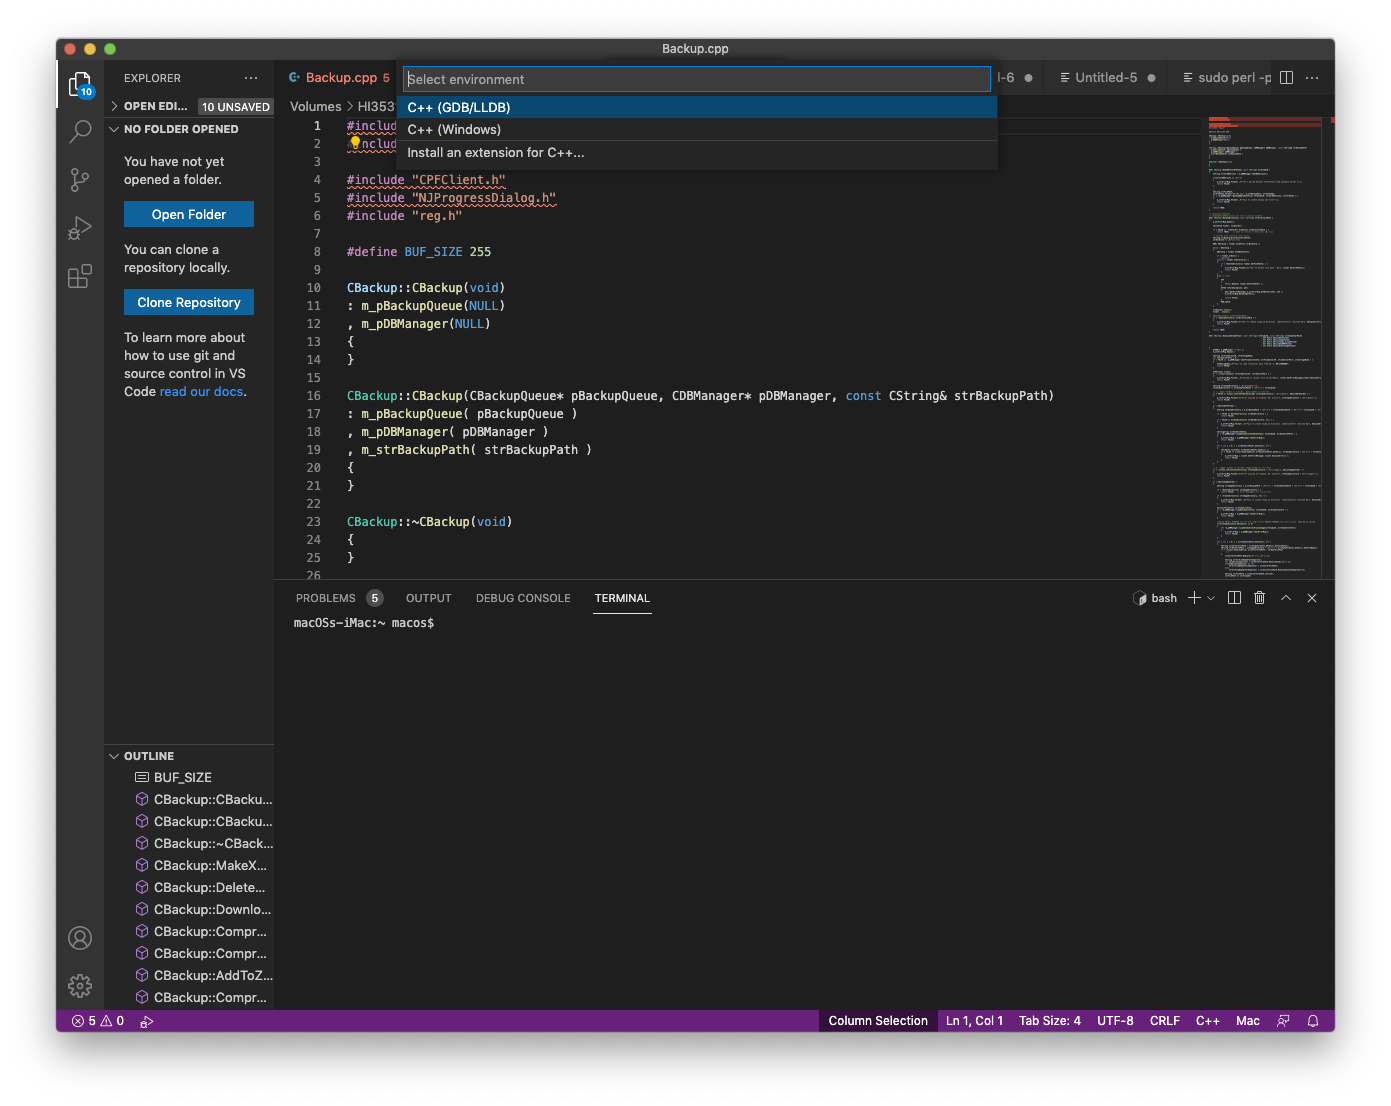
Task: Switch to the sudo perl tab
Action: [x=1226, y=78]
